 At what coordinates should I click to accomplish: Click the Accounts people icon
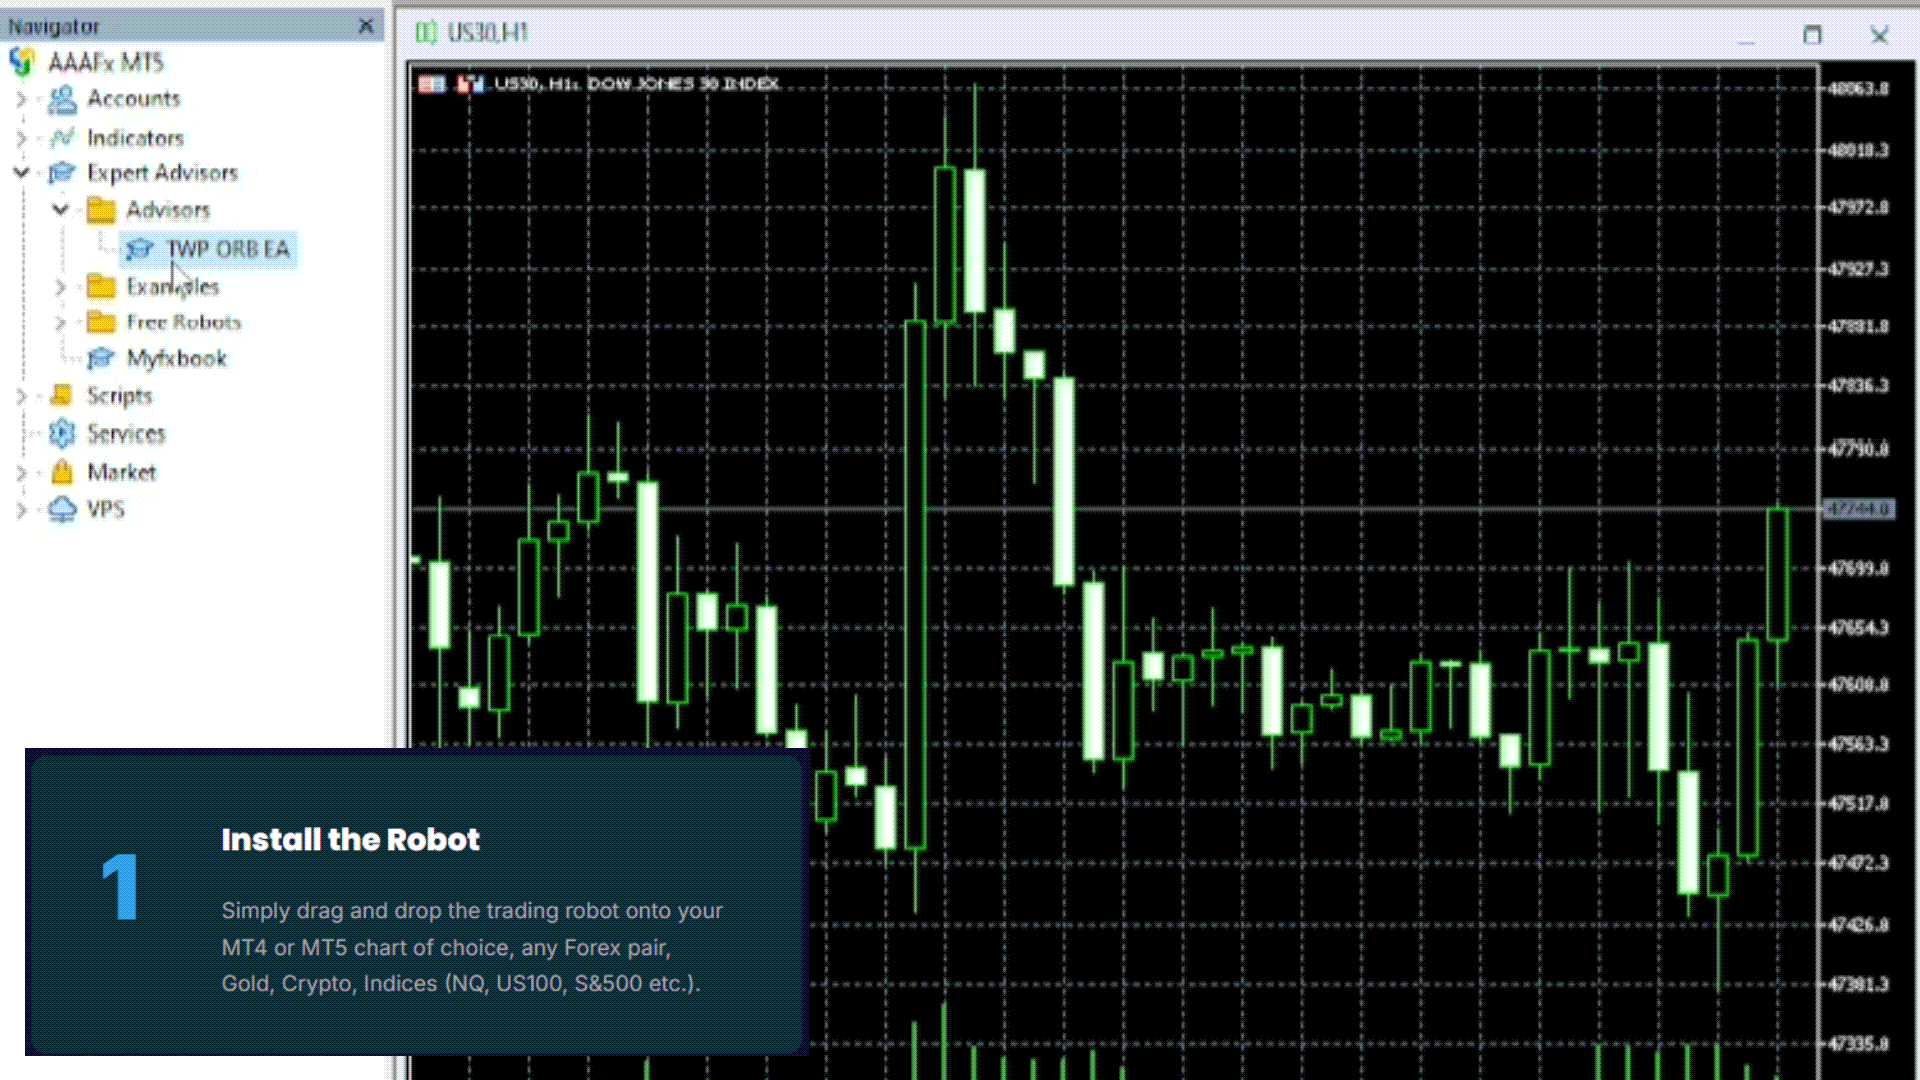pos(62,99)
